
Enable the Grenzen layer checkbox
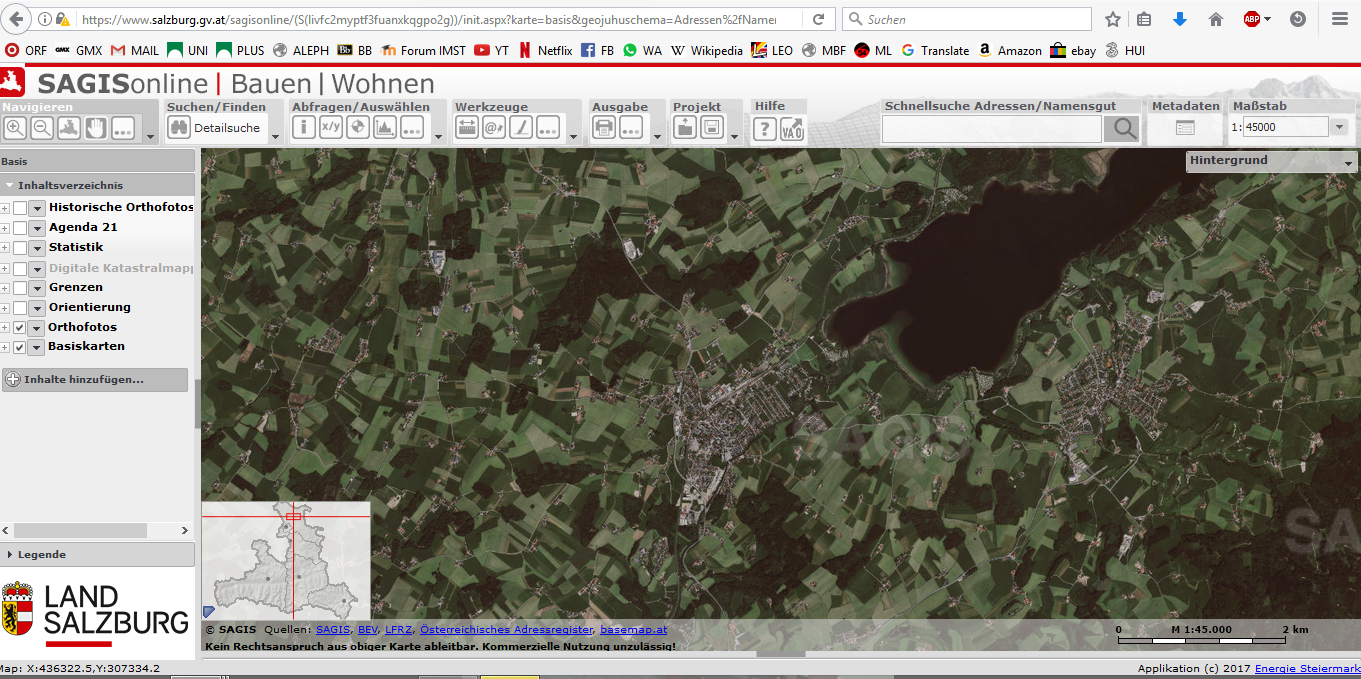[20, 287]
